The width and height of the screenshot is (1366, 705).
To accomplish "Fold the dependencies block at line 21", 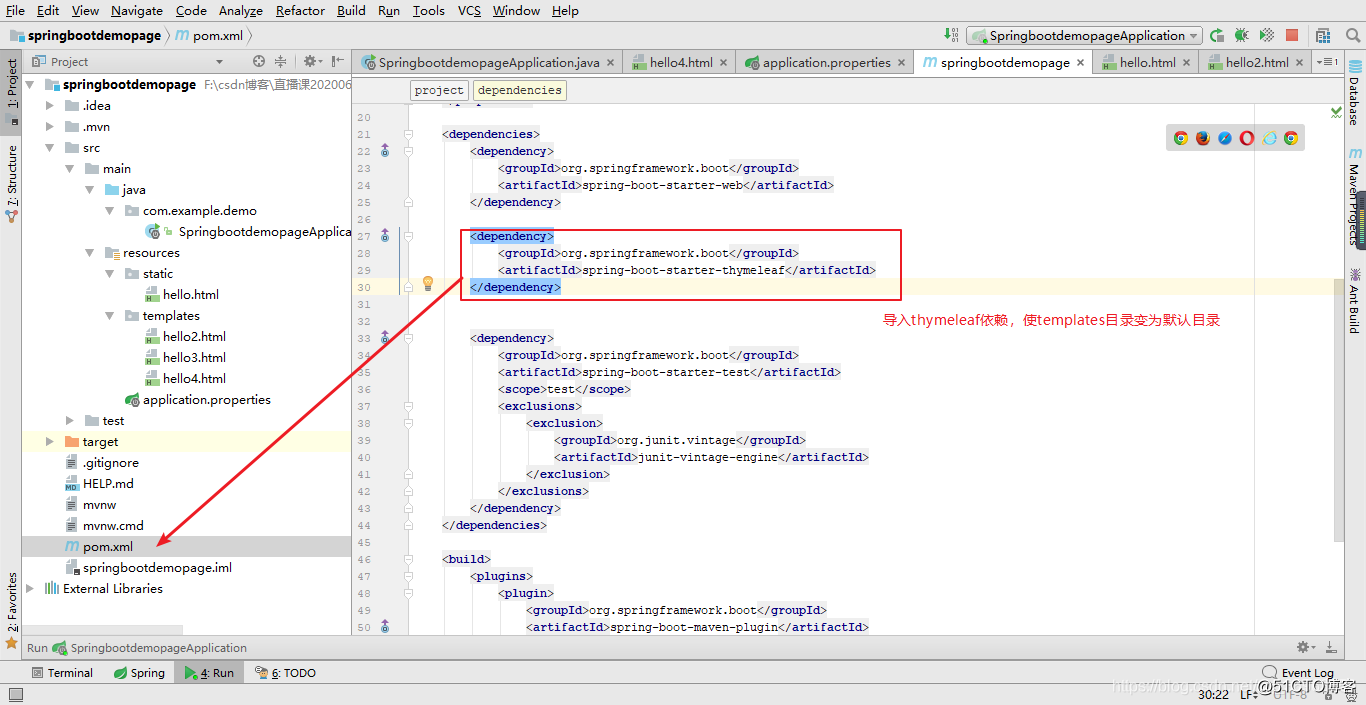I will [408, 134].
